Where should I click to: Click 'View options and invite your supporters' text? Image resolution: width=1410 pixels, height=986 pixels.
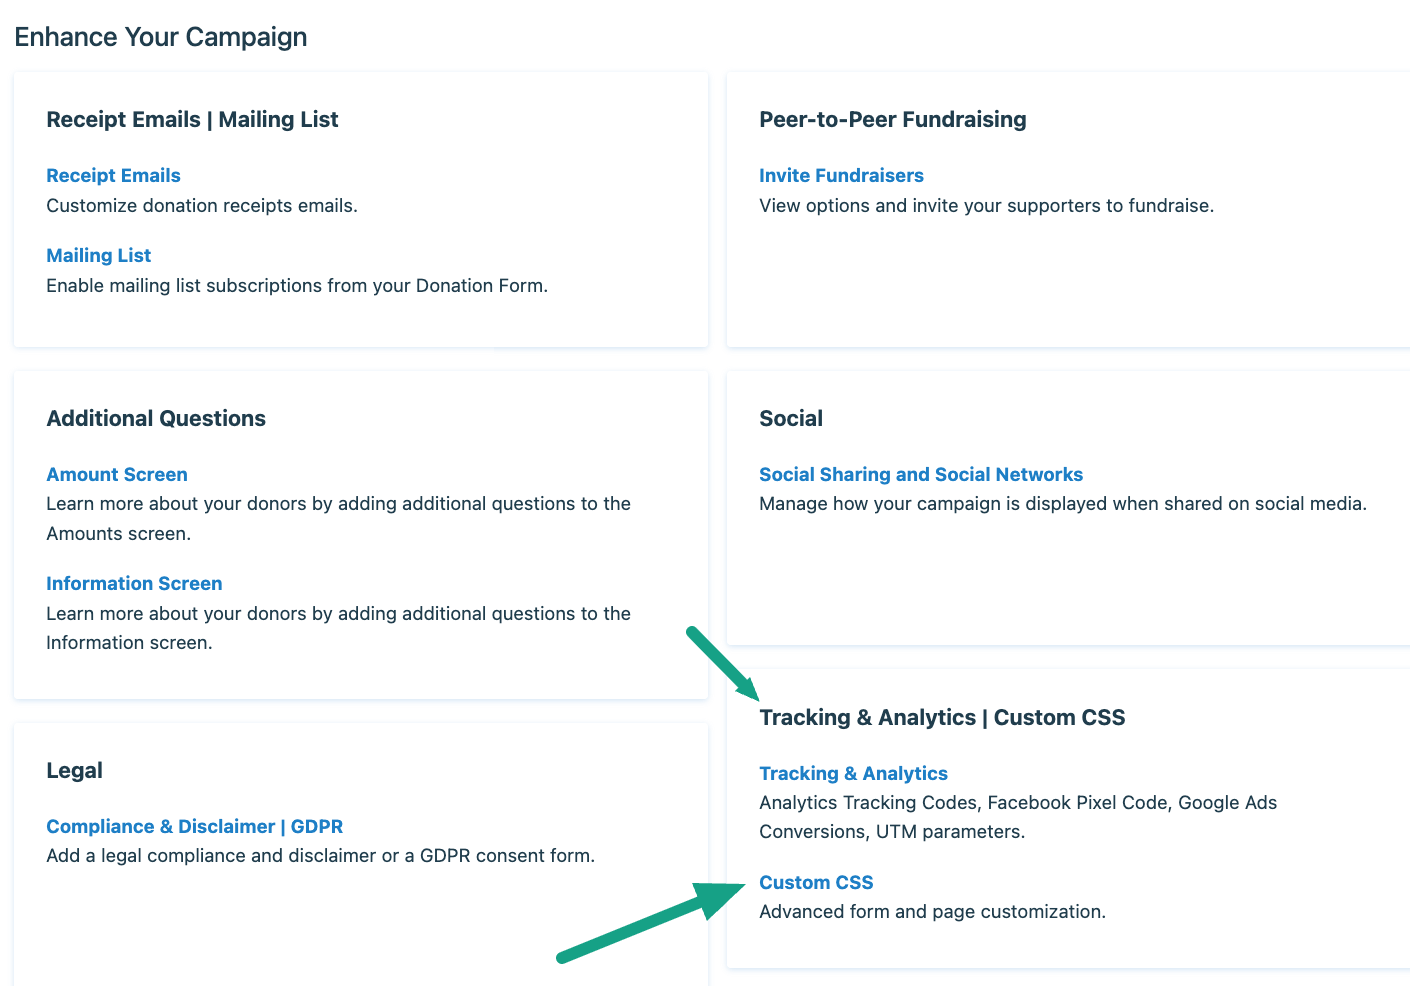pos(985,206)
